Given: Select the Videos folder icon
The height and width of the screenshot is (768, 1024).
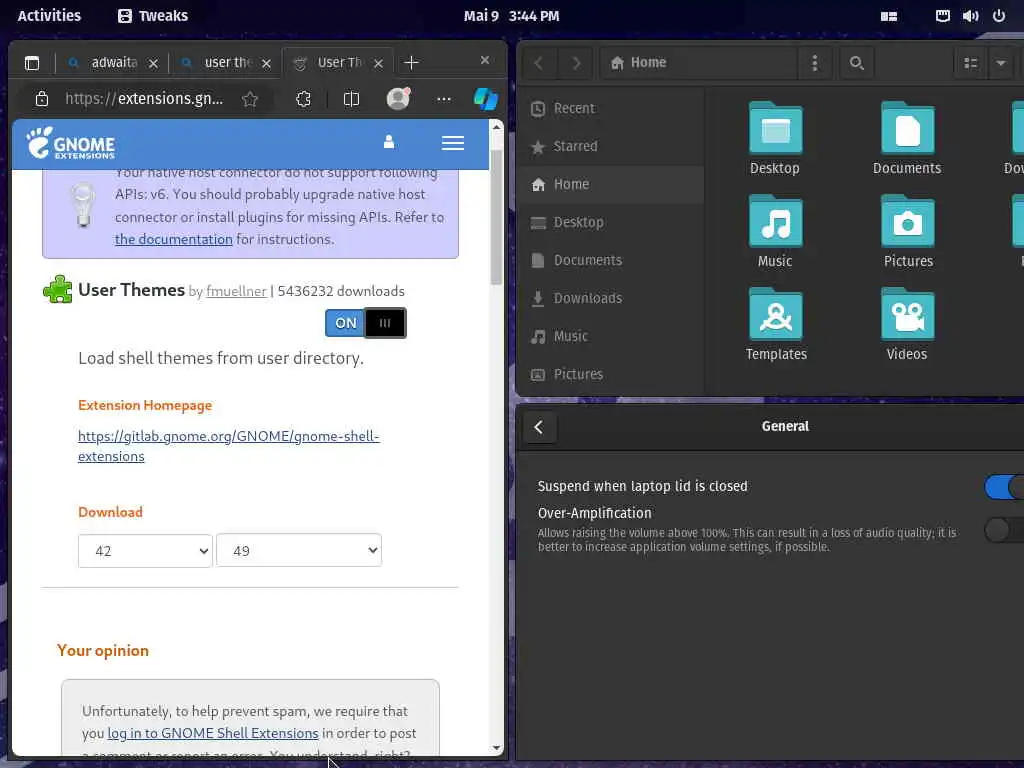Looking at the screenshot, I should click(907, 315).
